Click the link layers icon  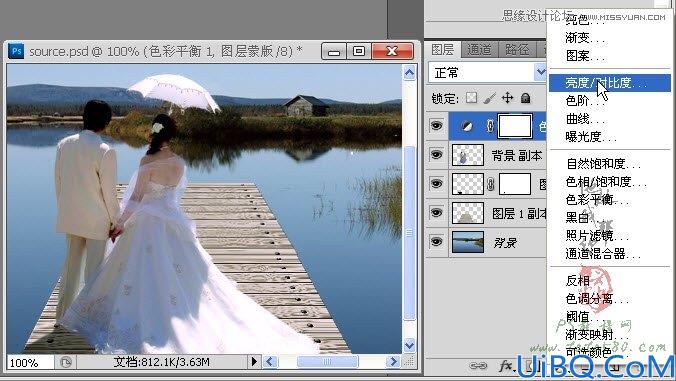(x=478, y=366)
